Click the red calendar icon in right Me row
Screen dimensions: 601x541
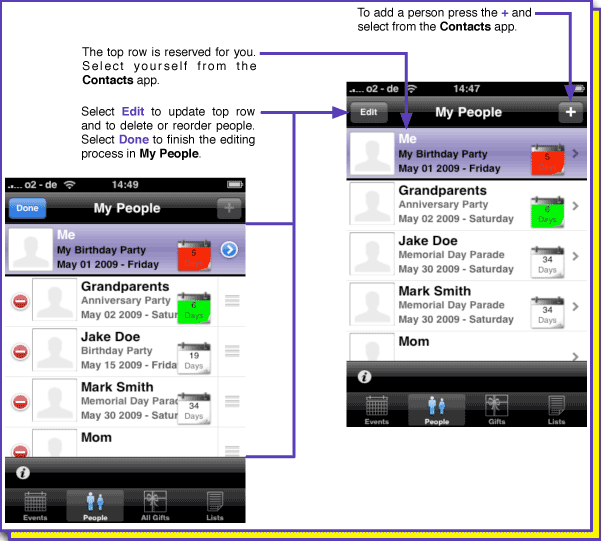(546, 158)
